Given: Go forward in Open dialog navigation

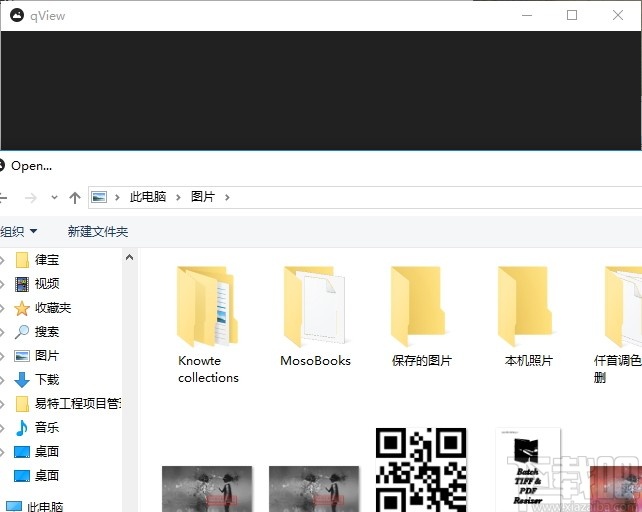Looking at the screenshot, I should (31, 198).
